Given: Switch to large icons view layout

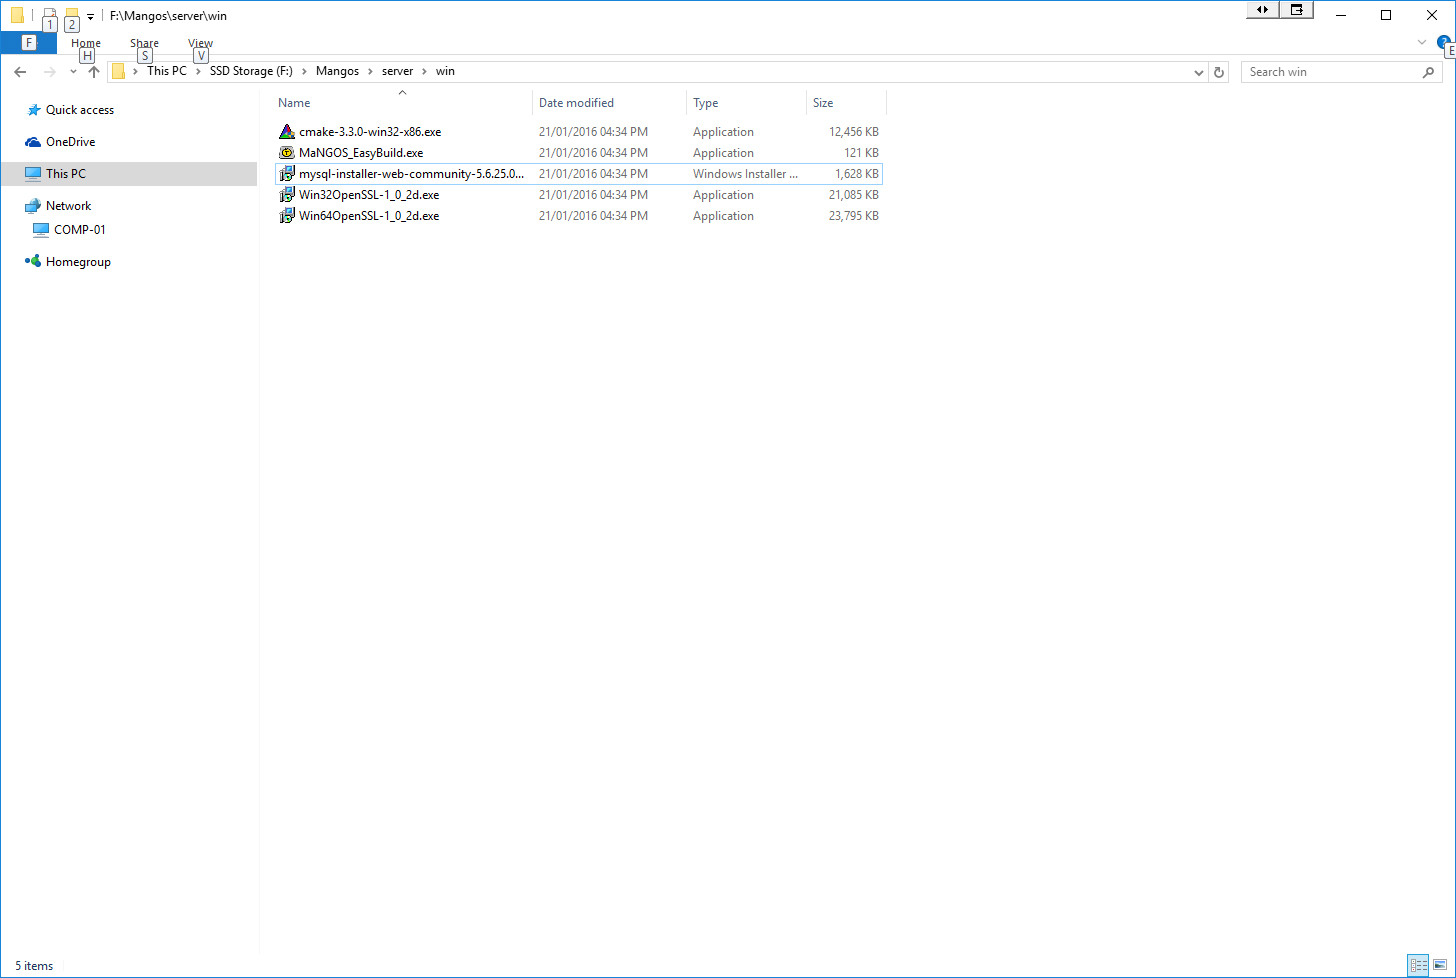Looking at the screenshot, I should 1440,965.
